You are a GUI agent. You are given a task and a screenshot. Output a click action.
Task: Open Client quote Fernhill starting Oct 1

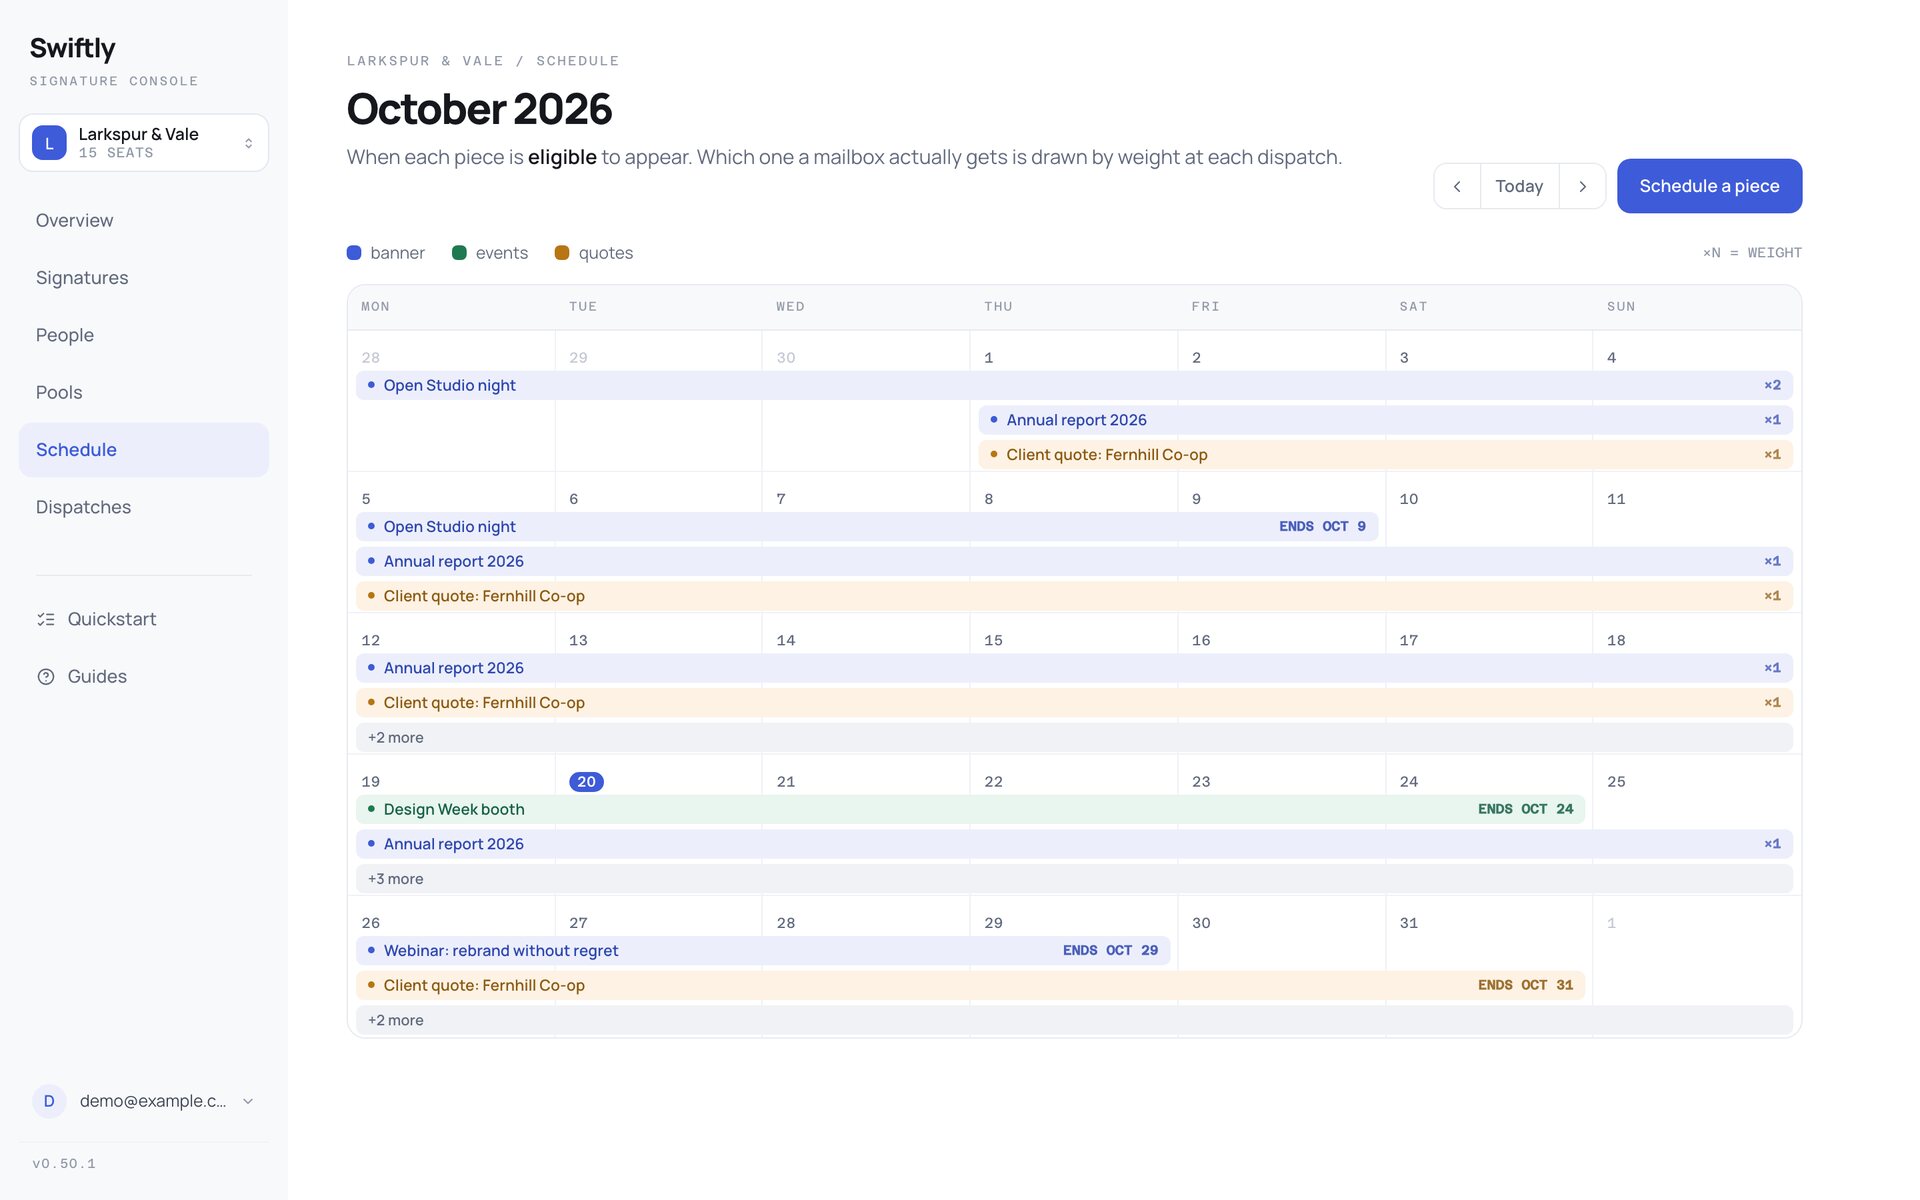[x=1385, y=455]
